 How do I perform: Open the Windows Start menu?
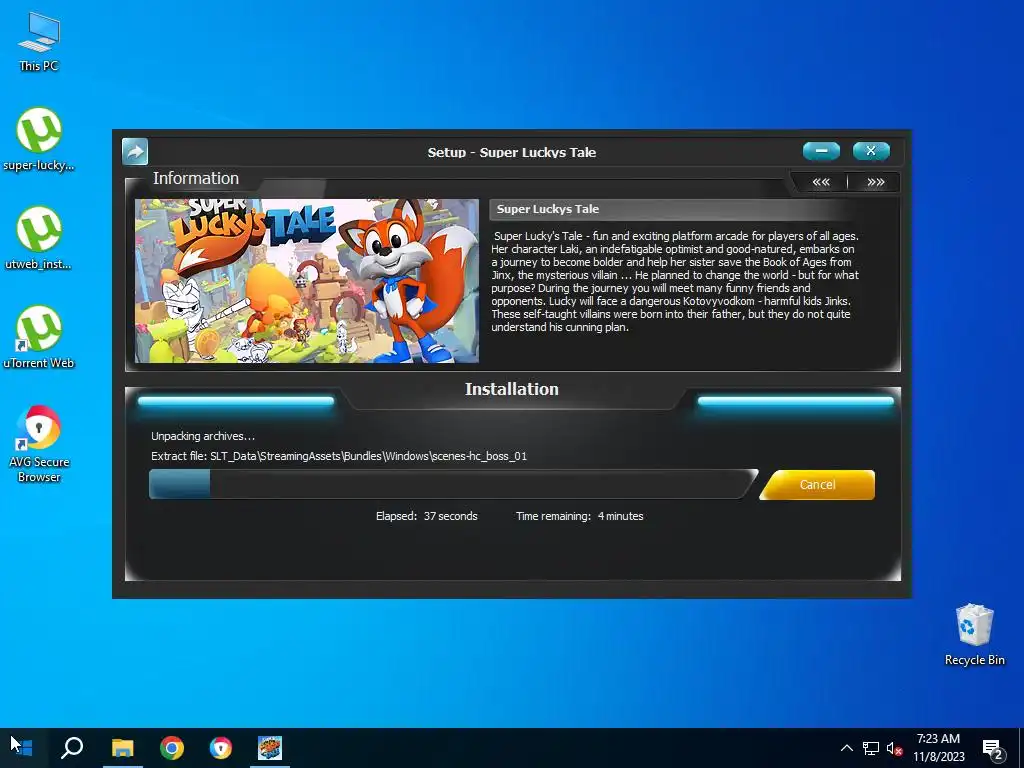coord(22,748)
